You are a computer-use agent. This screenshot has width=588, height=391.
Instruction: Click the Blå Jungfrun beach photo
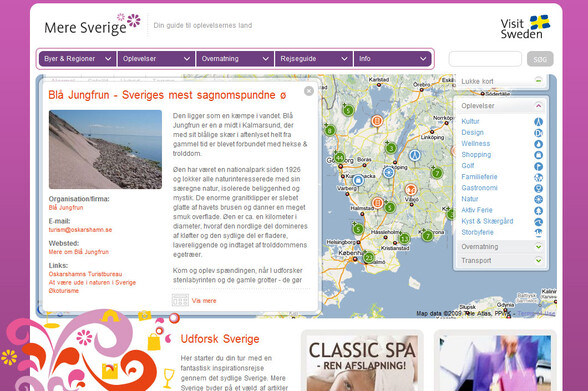tap(105, 149)
